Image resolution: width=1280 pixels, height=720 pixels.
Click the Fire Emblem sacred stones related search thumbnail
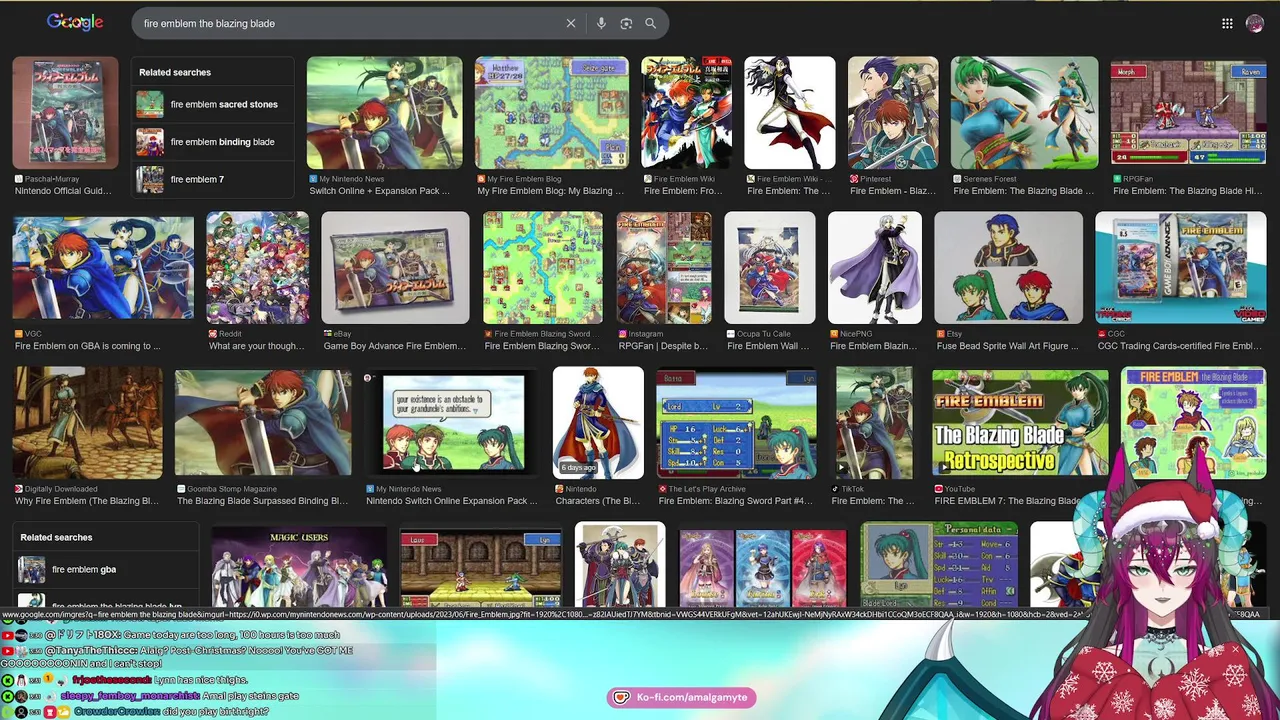150,104
